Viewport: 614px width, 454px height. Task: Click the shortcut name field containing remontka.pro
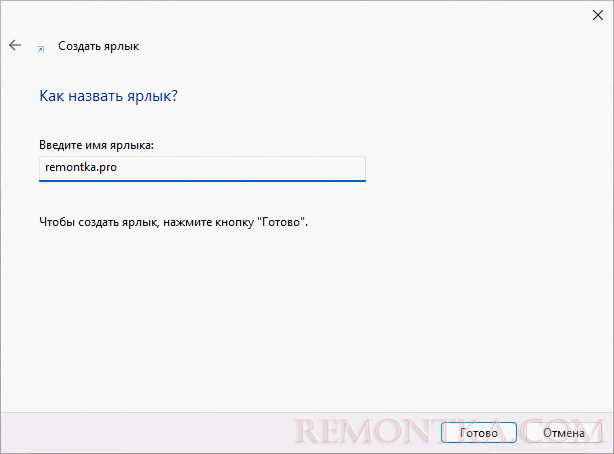tap(202, 168)
